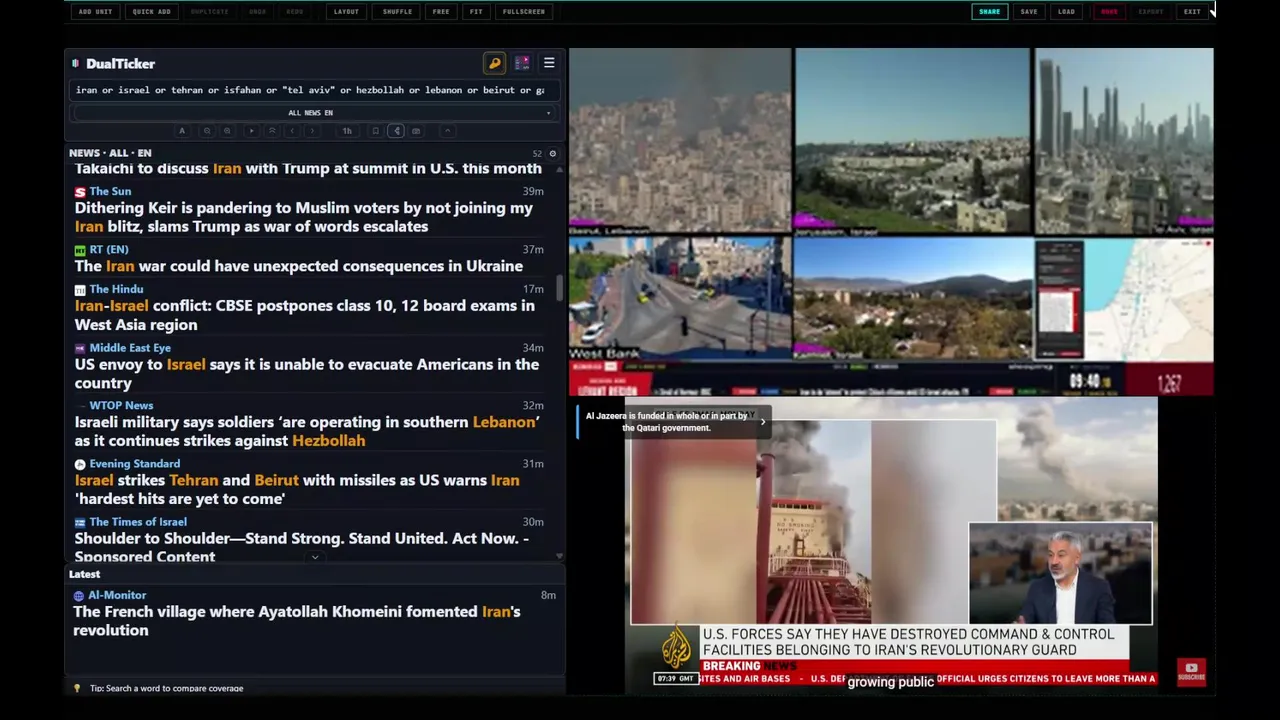Toggle the highlighted icon beside the bookmark
The height and width of the screenshot is (720, 1280).
pyautogui.click(x=396, y=131)
